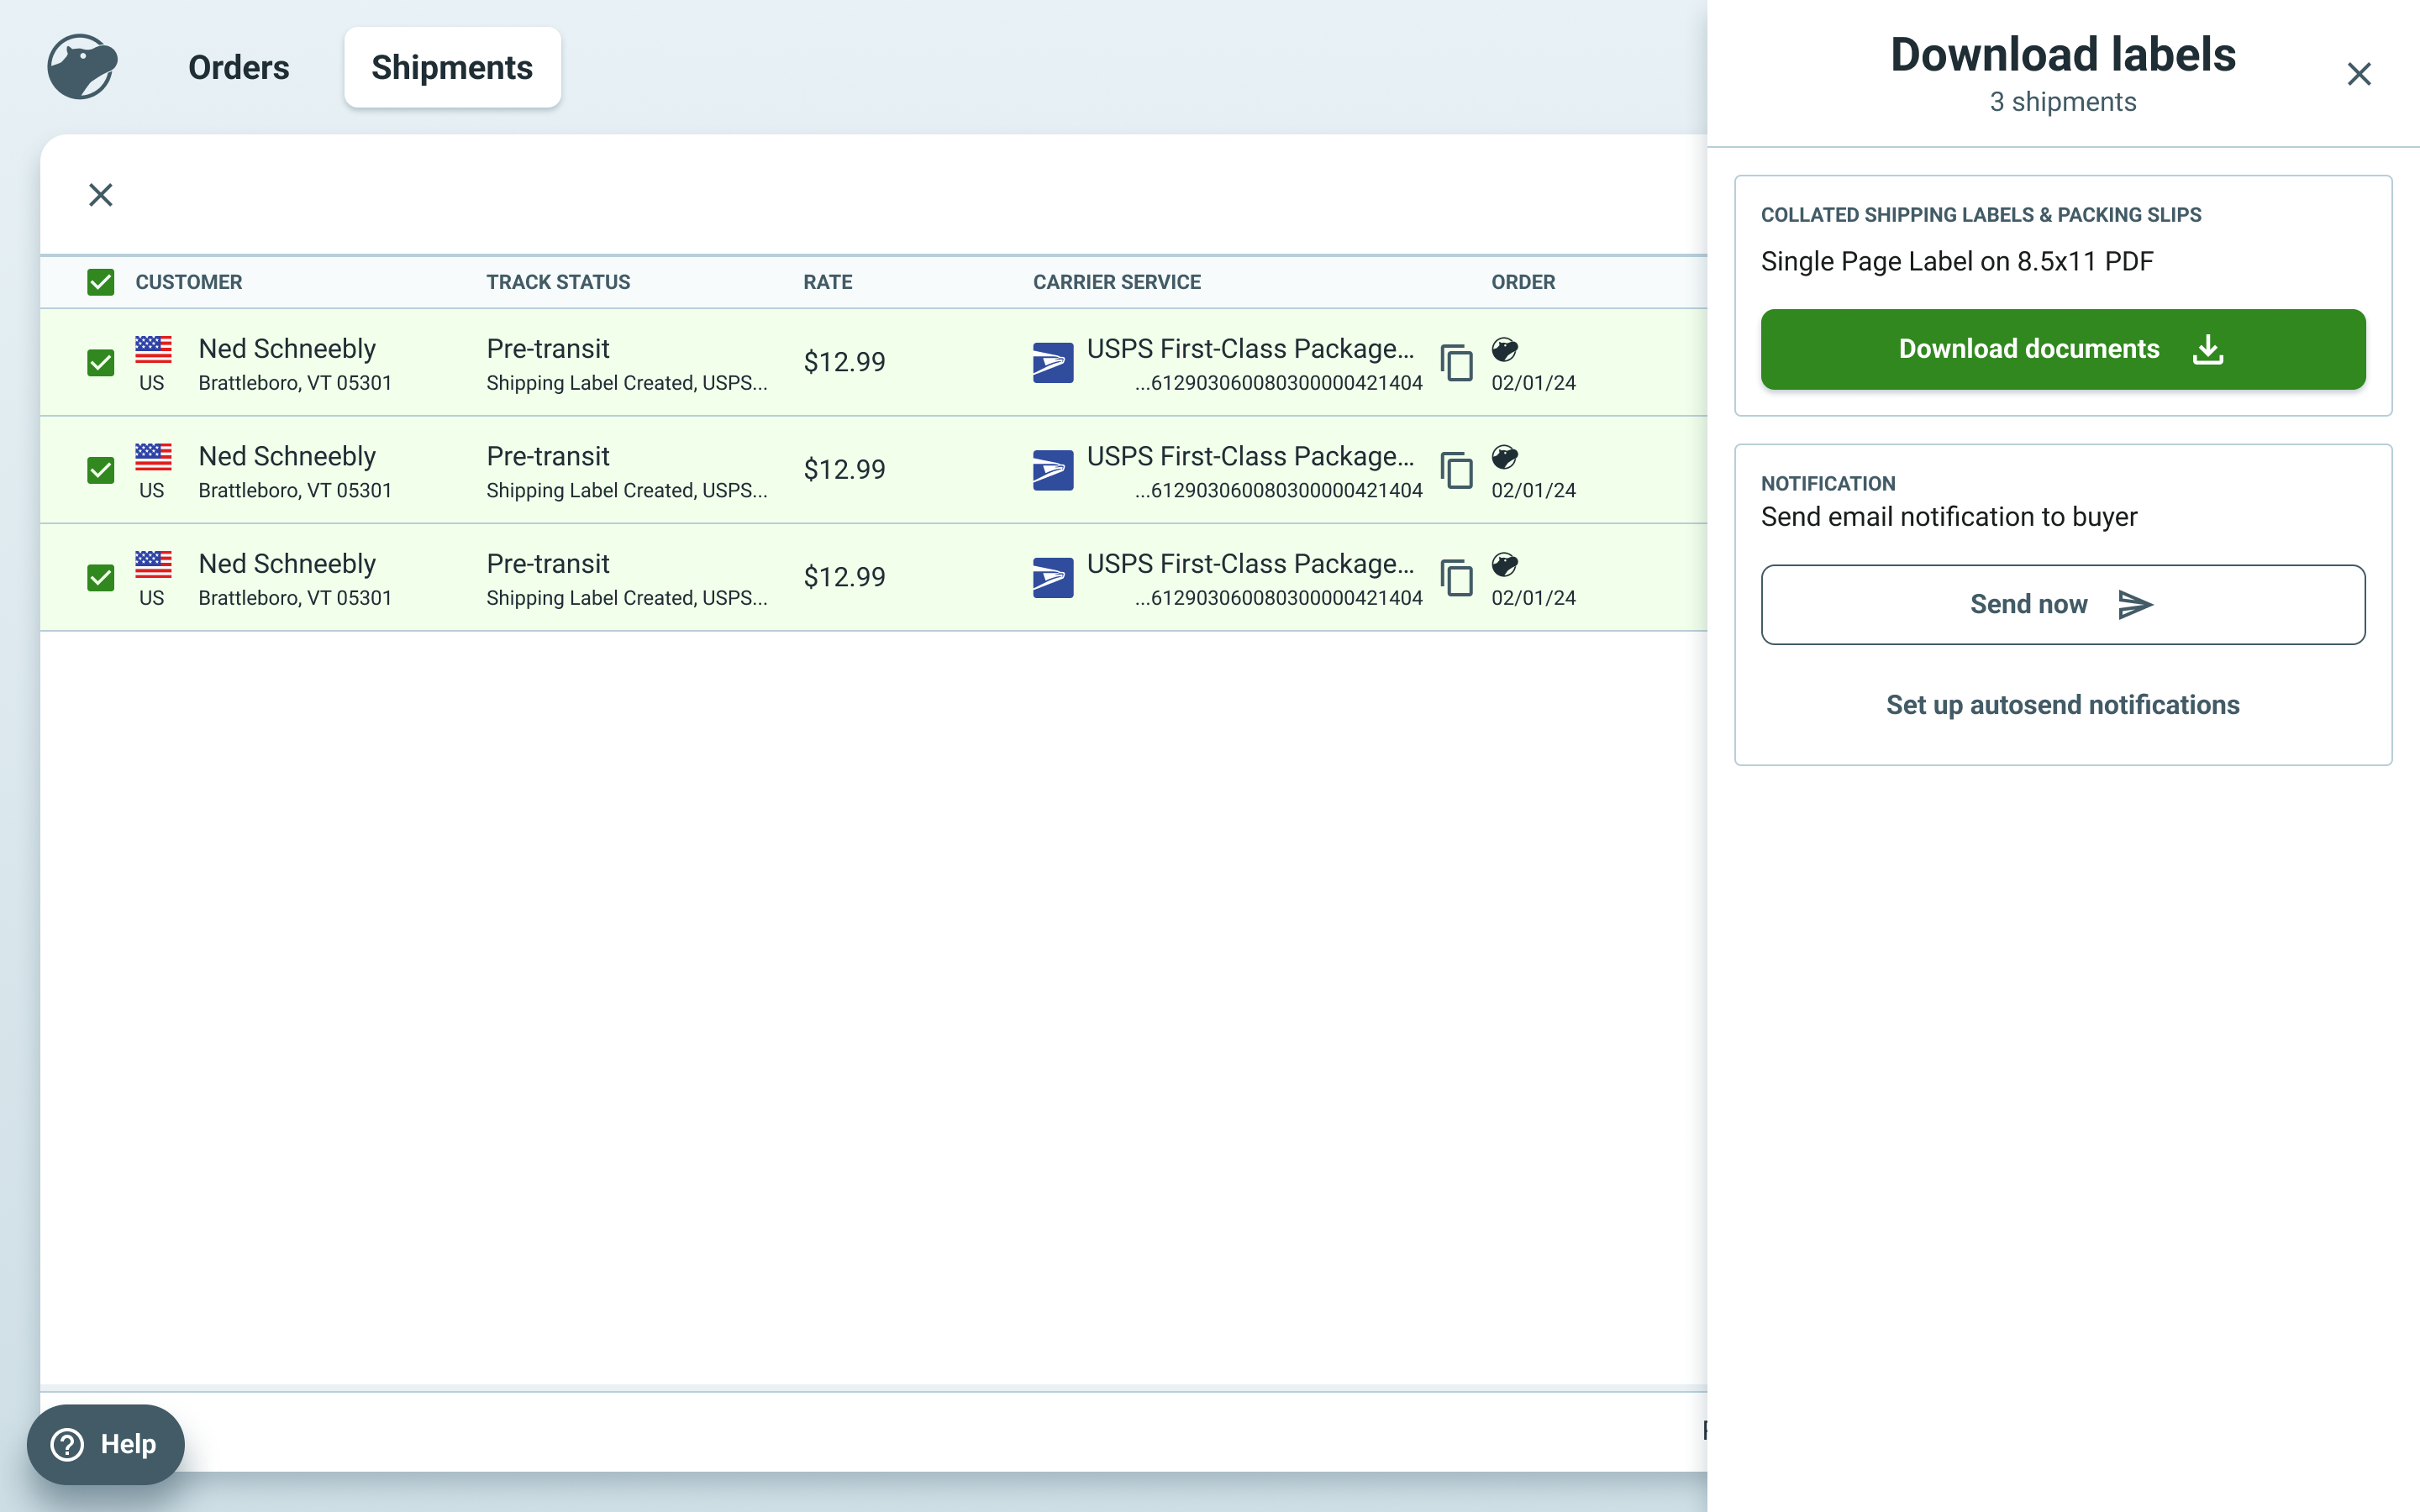Click the '3 shipments' subtitle
Image resolution: width=2420 pixels, height=1512 pixels.
(x=2062, y=102)
